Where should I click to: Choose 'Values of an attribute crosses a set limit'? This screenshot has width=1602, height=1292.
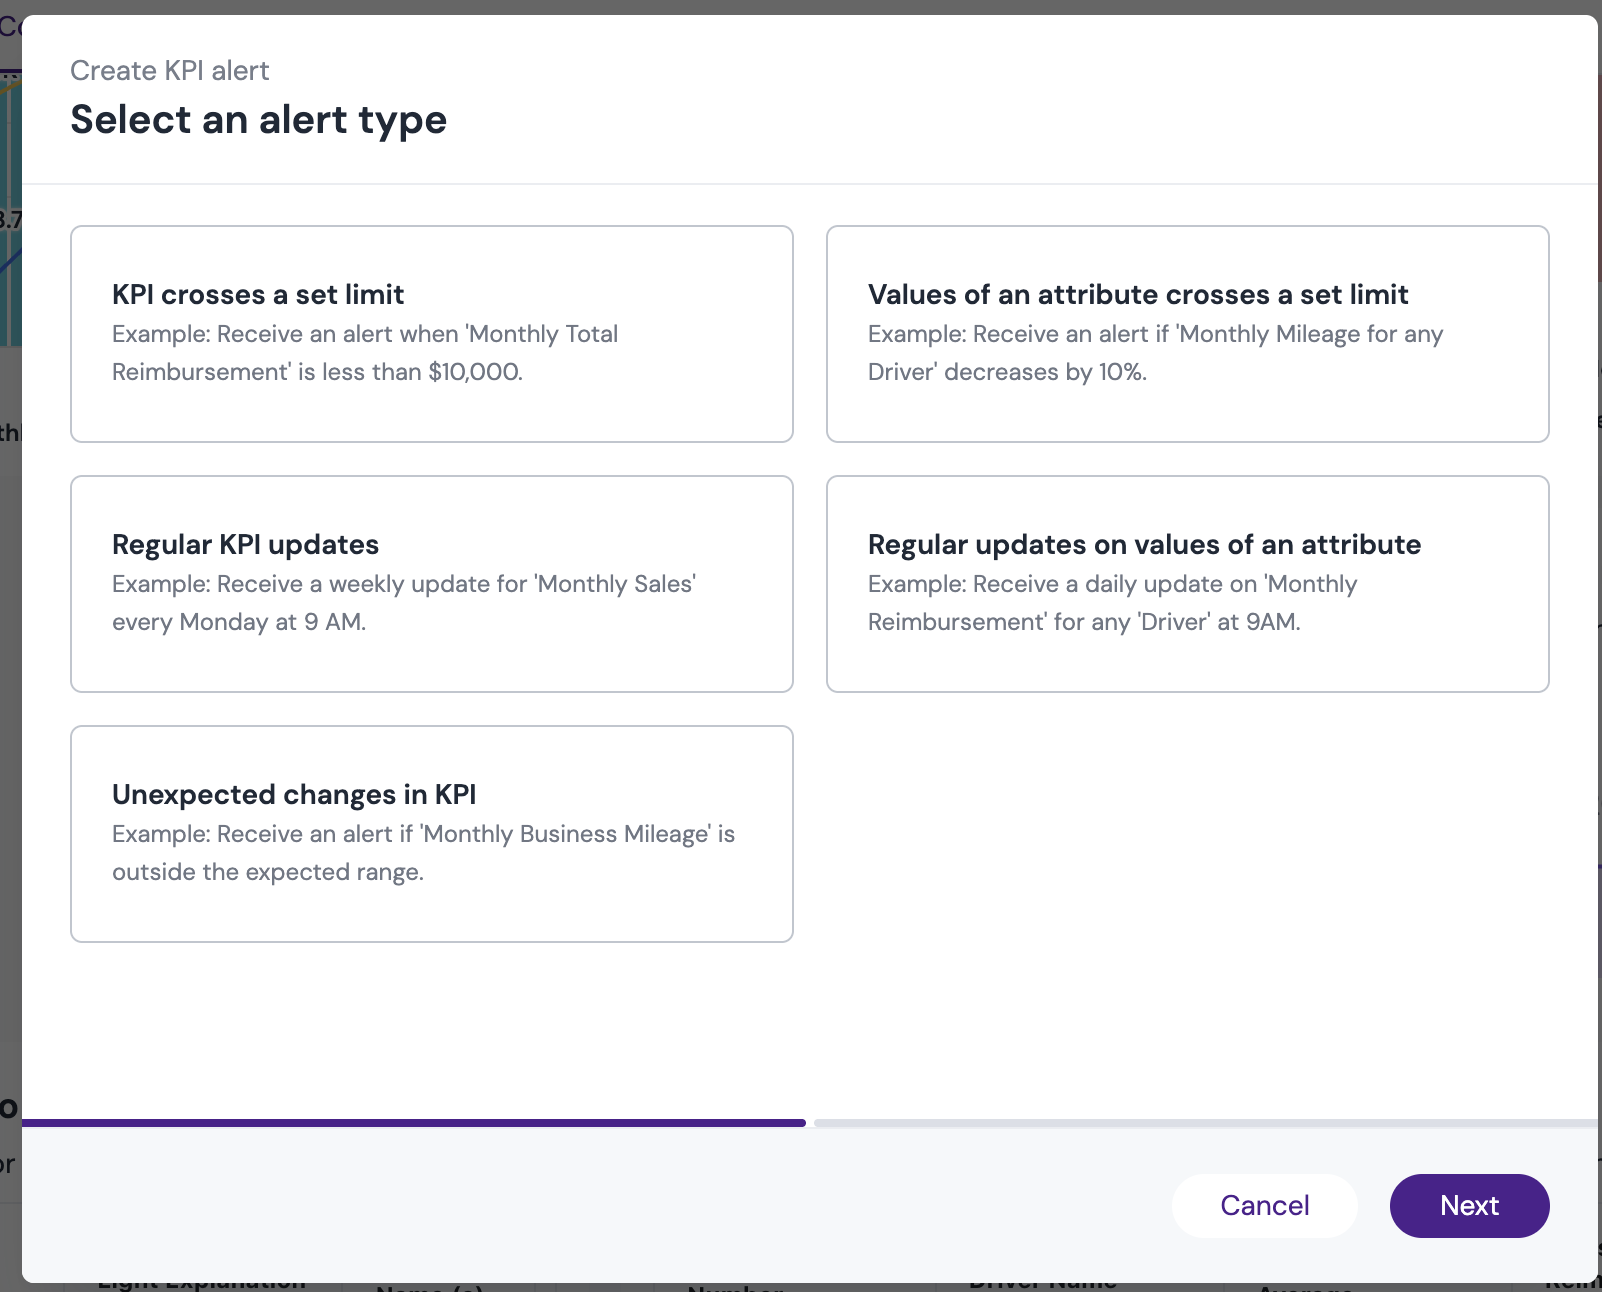coord(1188,334)
